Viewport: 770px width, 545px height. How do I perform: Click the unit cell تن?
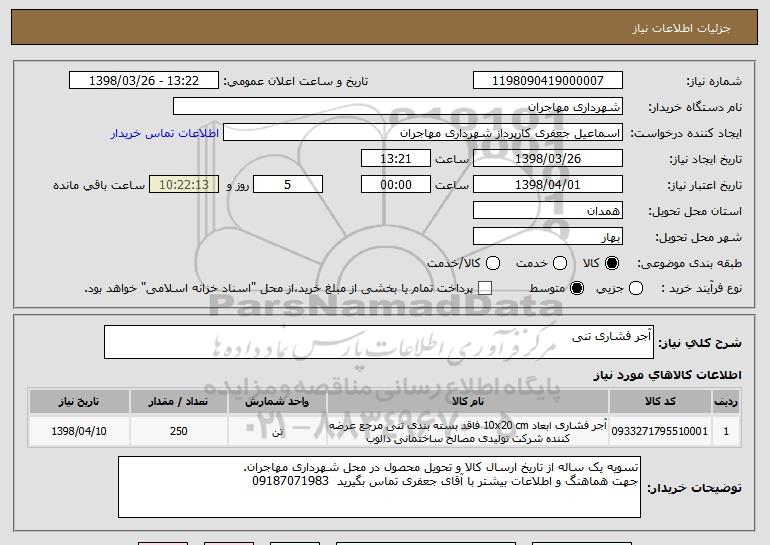[277, 431]
